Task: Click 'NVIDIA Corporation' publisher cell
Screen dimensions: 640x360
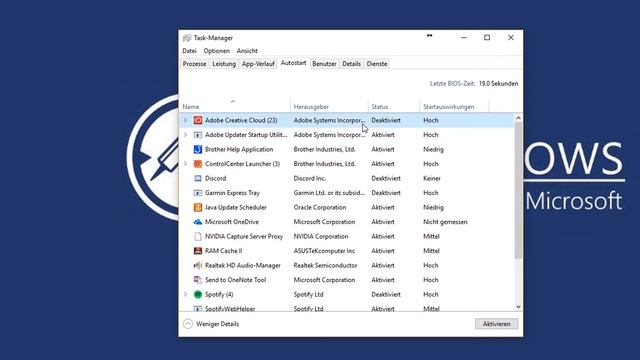Action: pos(321,236)
